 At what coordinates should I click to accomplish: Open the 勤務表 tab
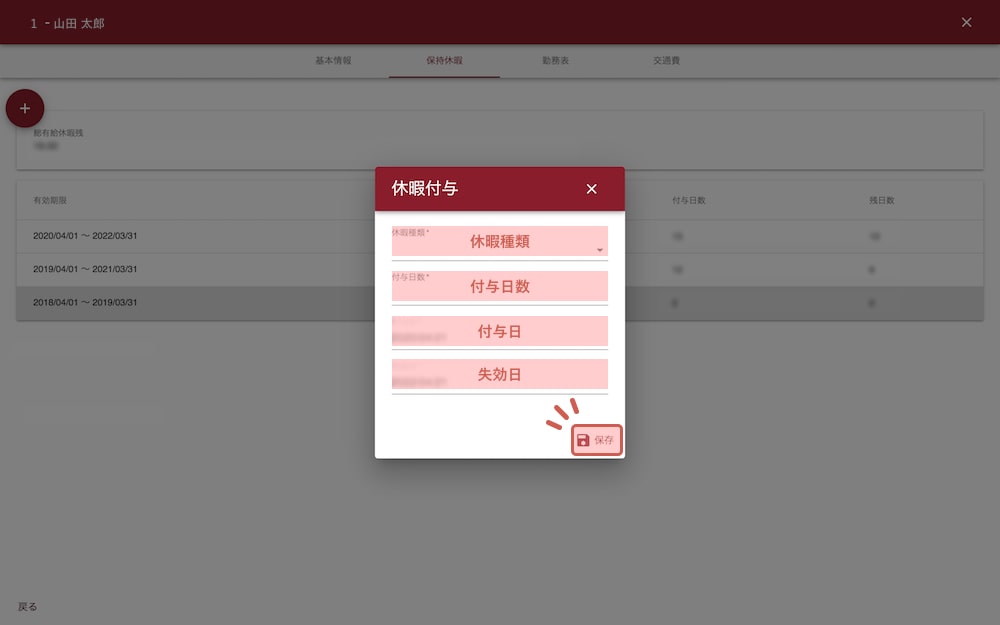tap(556, 61)
